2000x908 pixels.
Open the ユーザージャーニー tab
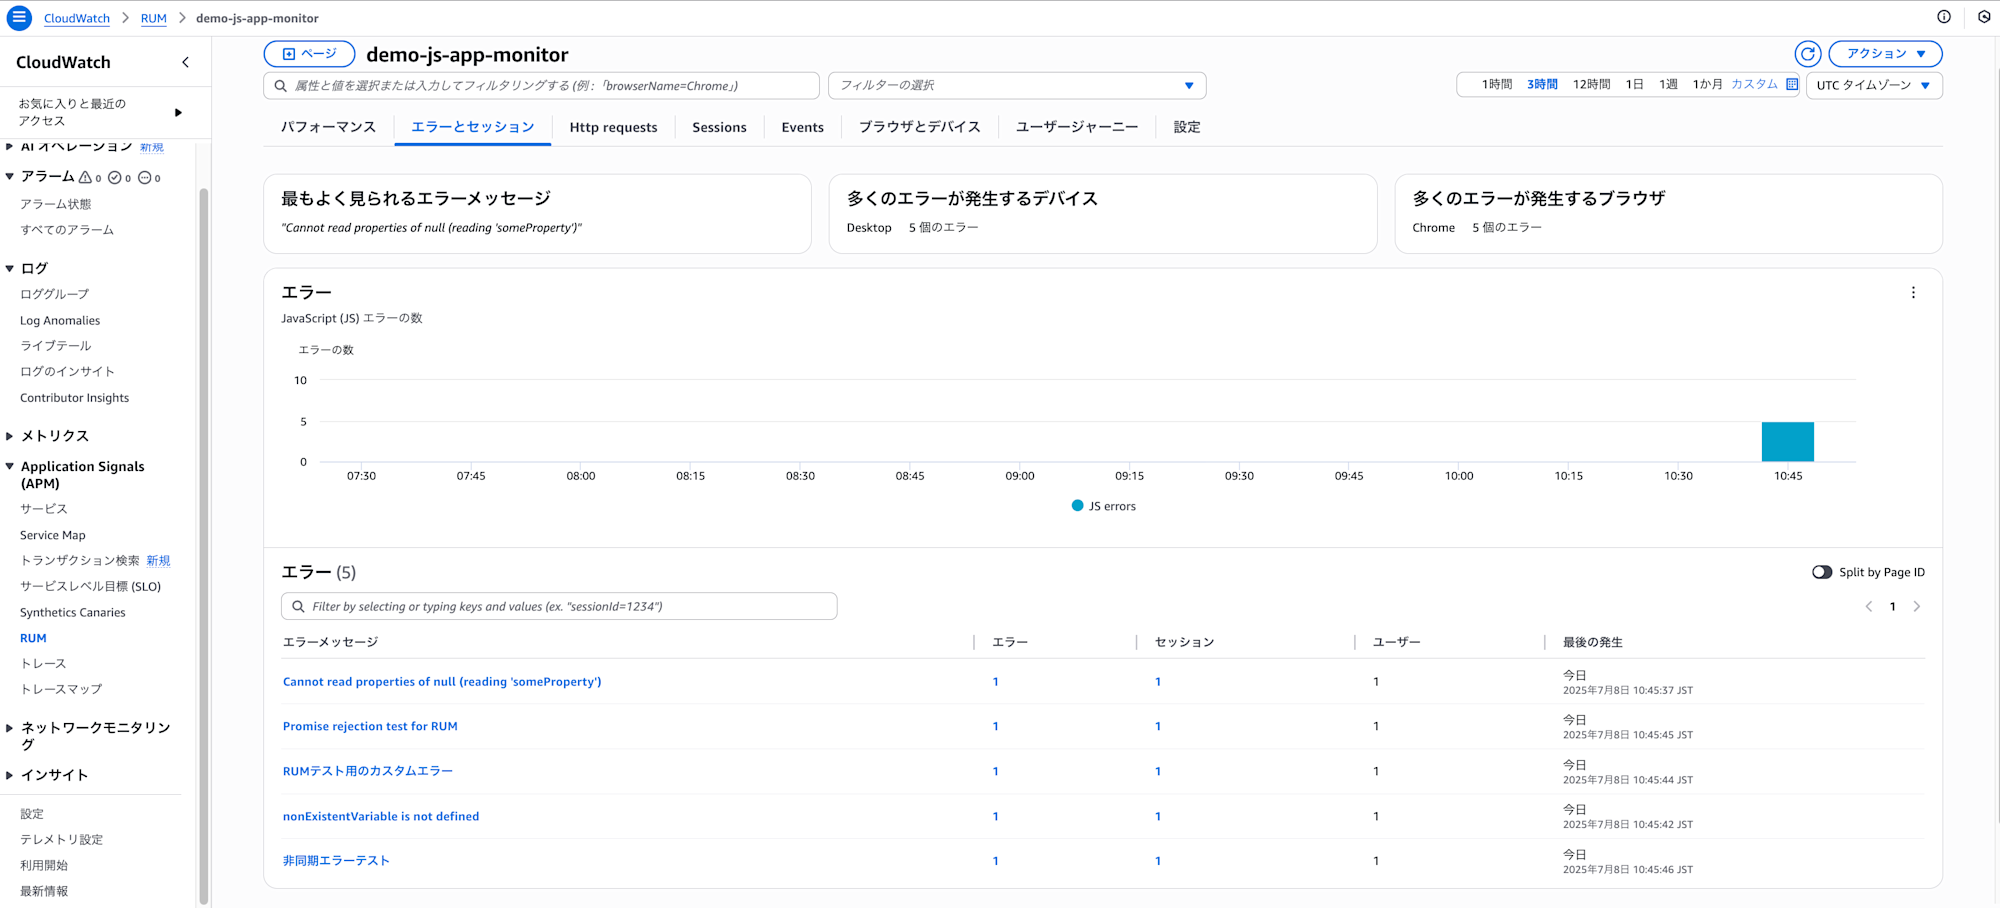click(1077, 127)
